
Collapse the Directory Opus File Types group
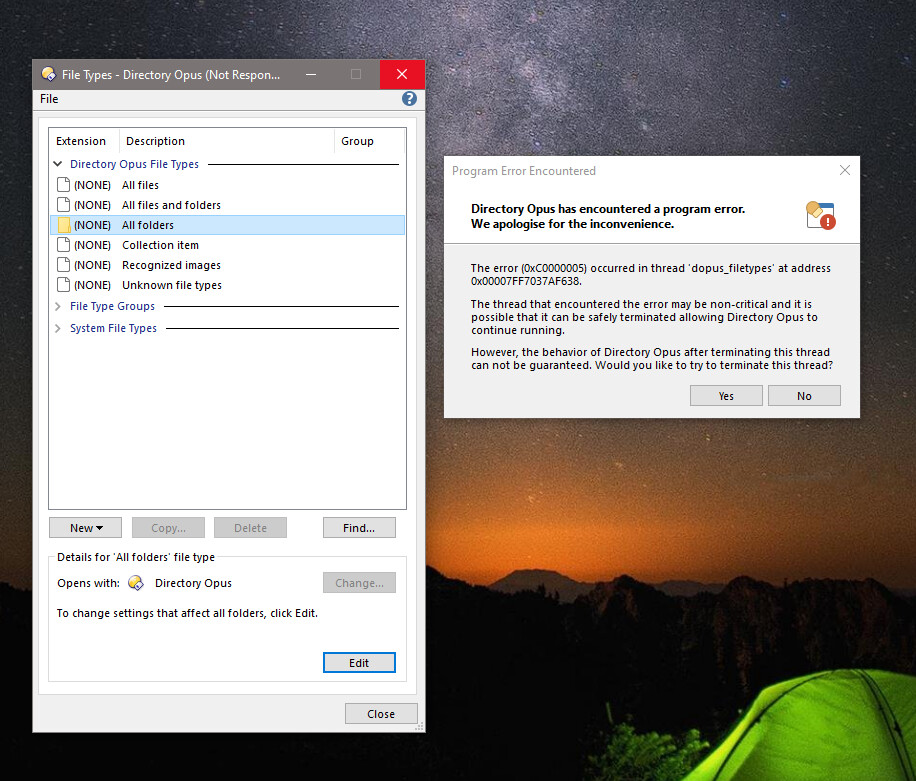[57, 164]
